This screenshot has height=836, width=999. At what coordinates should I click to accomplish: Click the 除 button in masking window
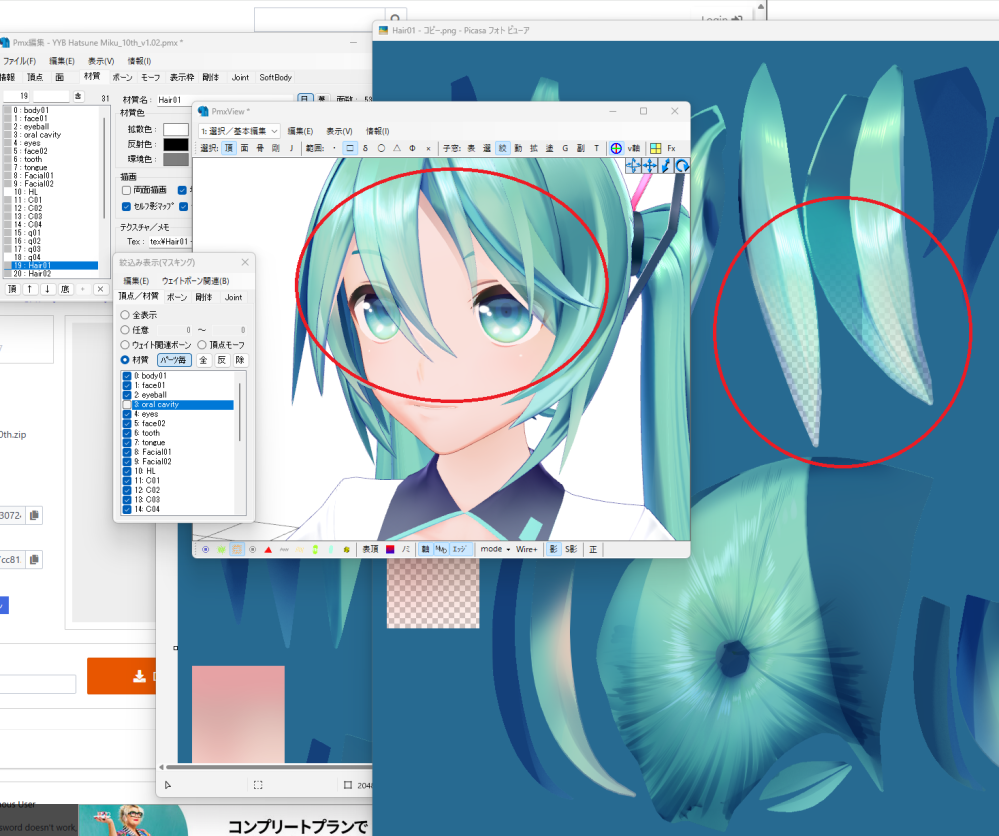(x=240, y=360)
